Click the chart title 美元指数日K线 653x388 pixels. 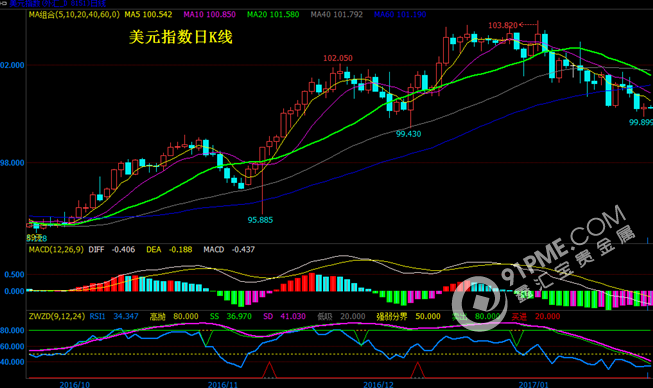pos(180,37)
